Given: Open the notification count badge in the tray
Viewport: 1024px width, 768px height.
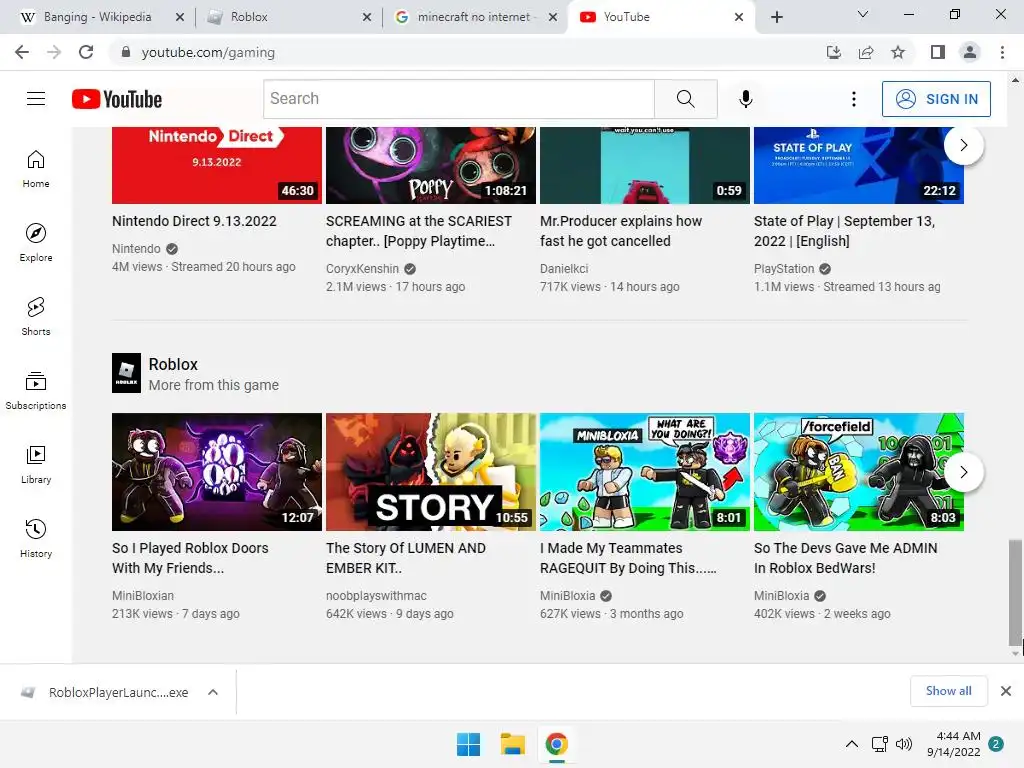Looking at the screenshot, I should pyautogui.click(x=996, y=744).
